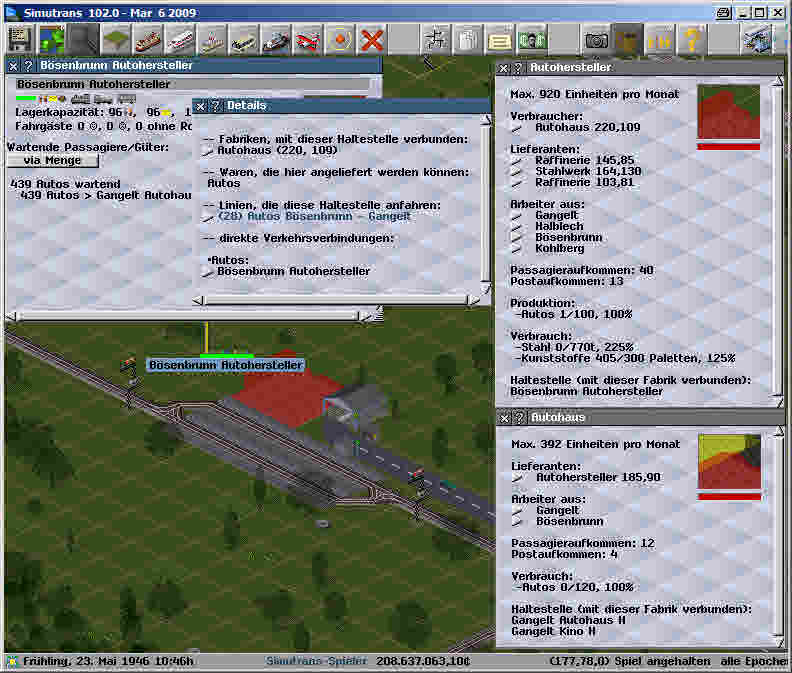Select the red X remove tool
This screenshot has width=792, height=673.
pos(372,40)
